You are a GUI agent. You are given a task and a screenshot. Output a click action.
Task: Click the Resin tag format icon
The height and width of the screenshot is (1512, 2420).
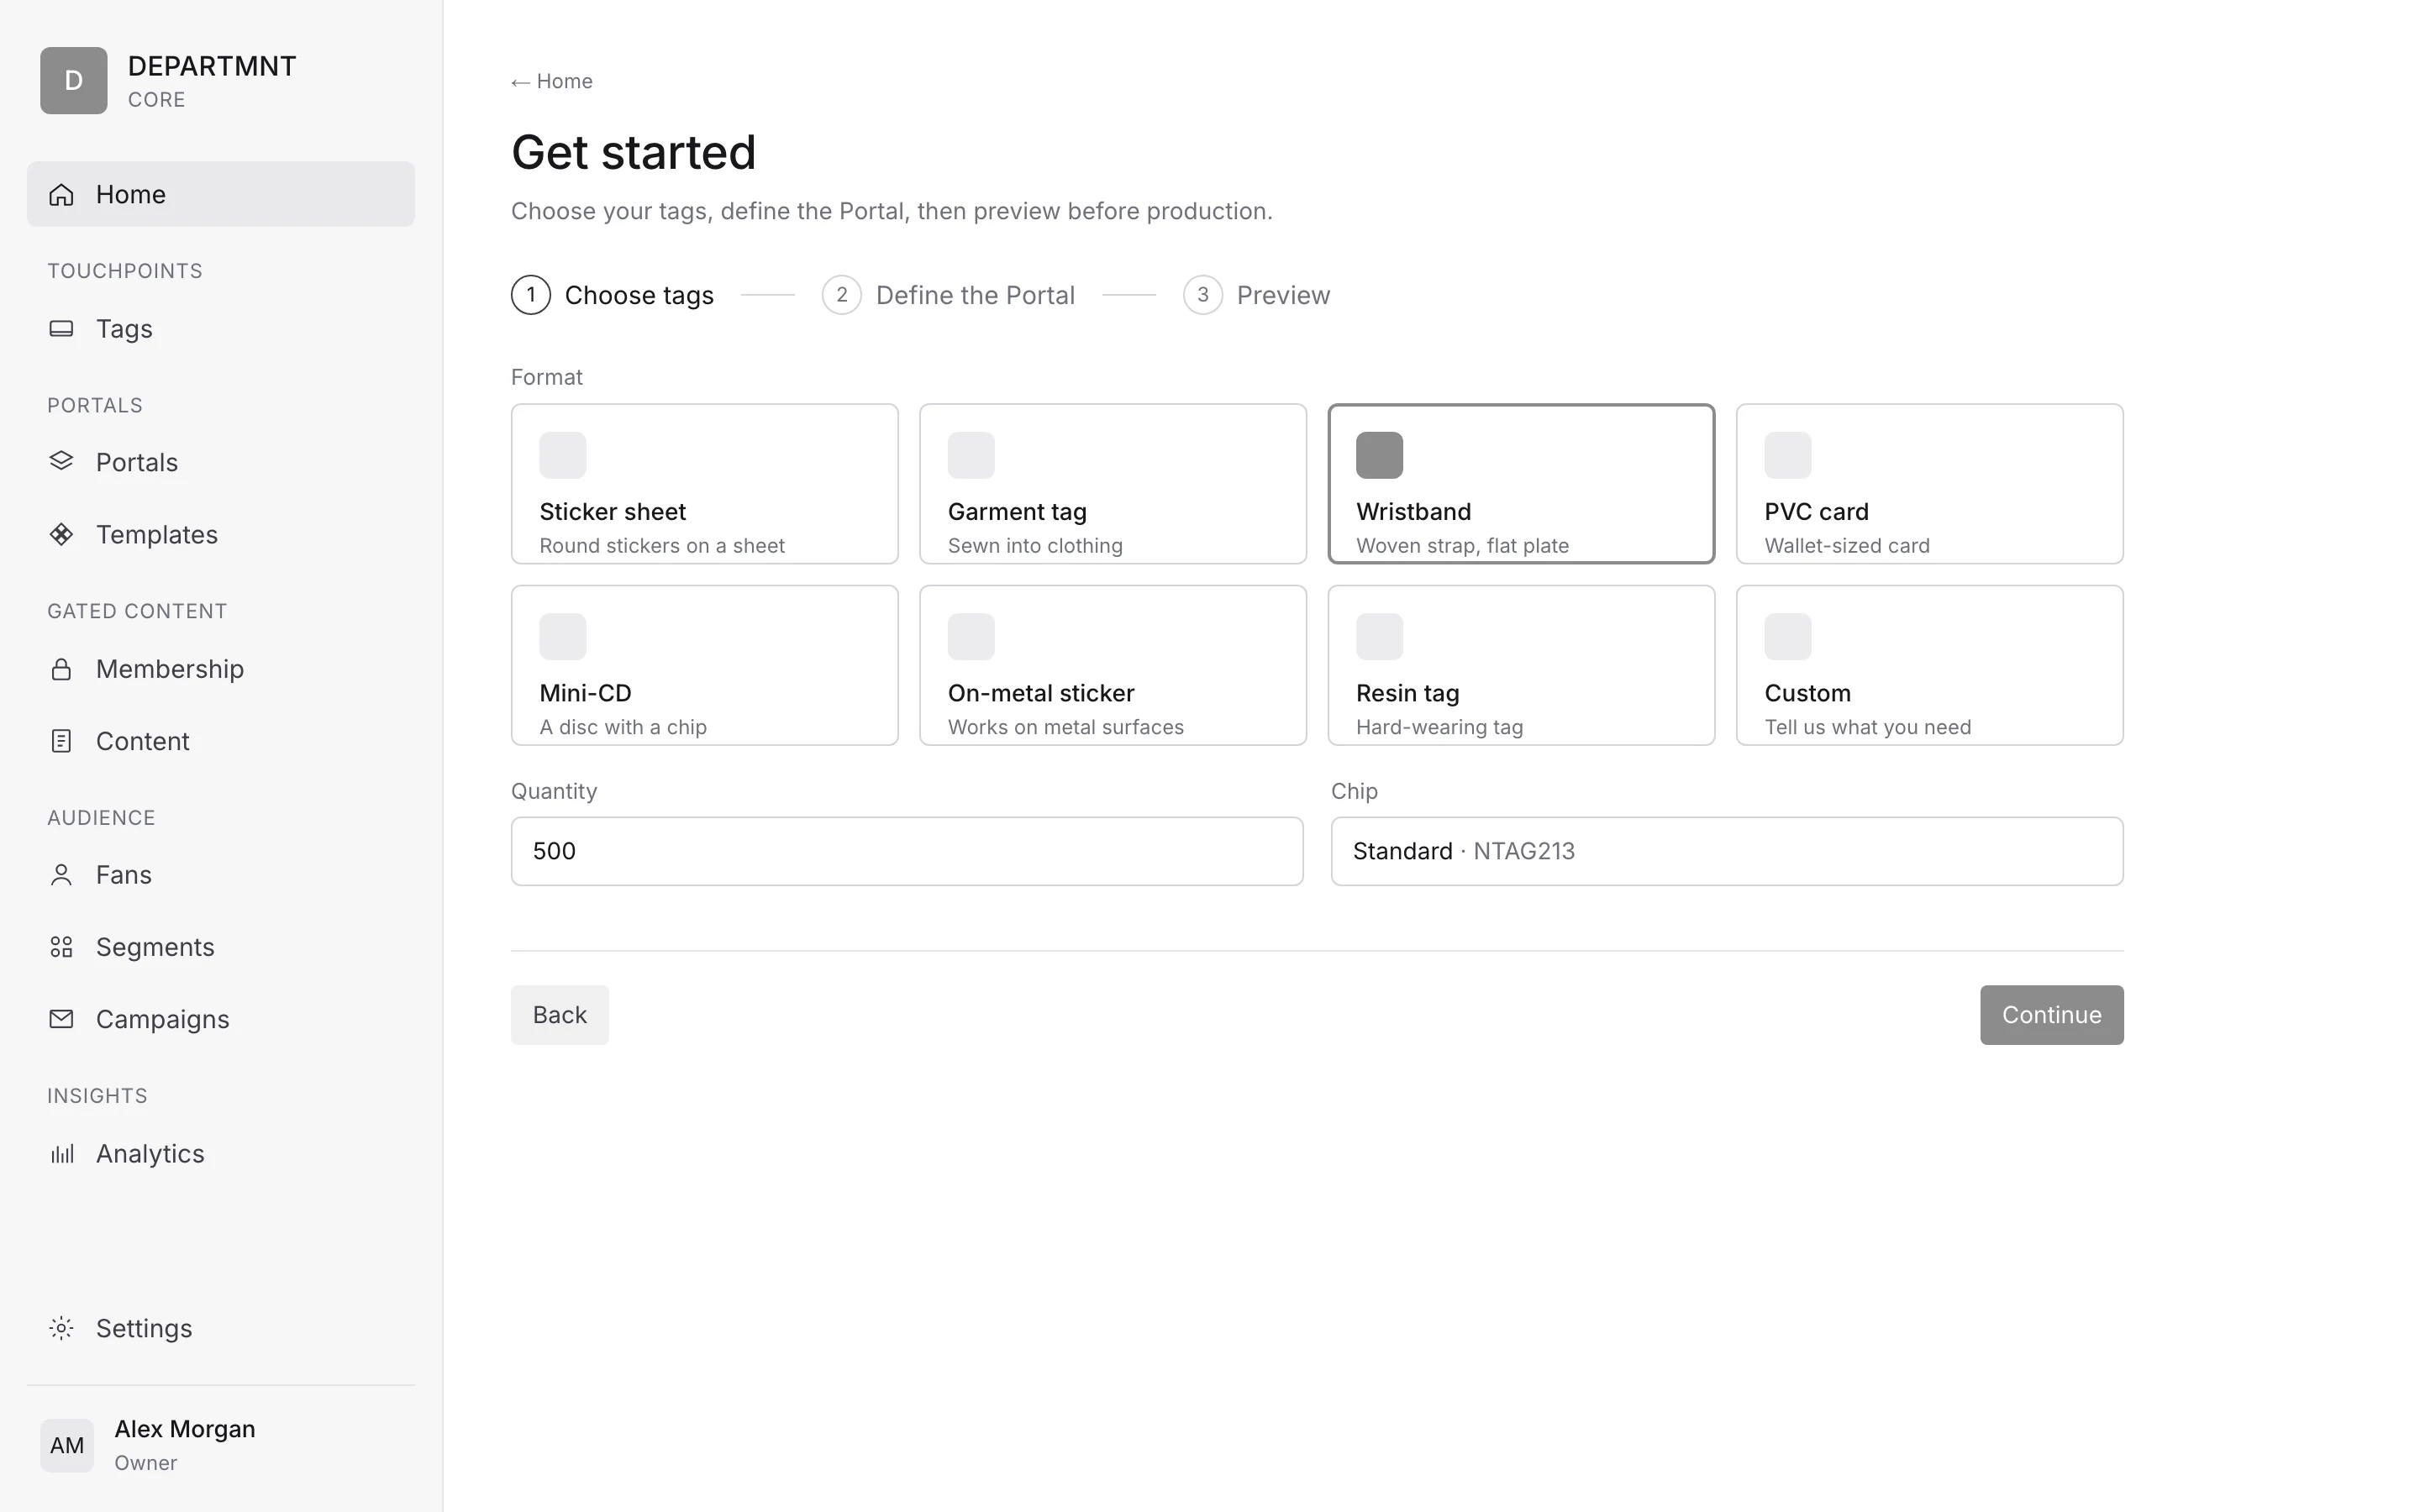tap(1380, 637)
